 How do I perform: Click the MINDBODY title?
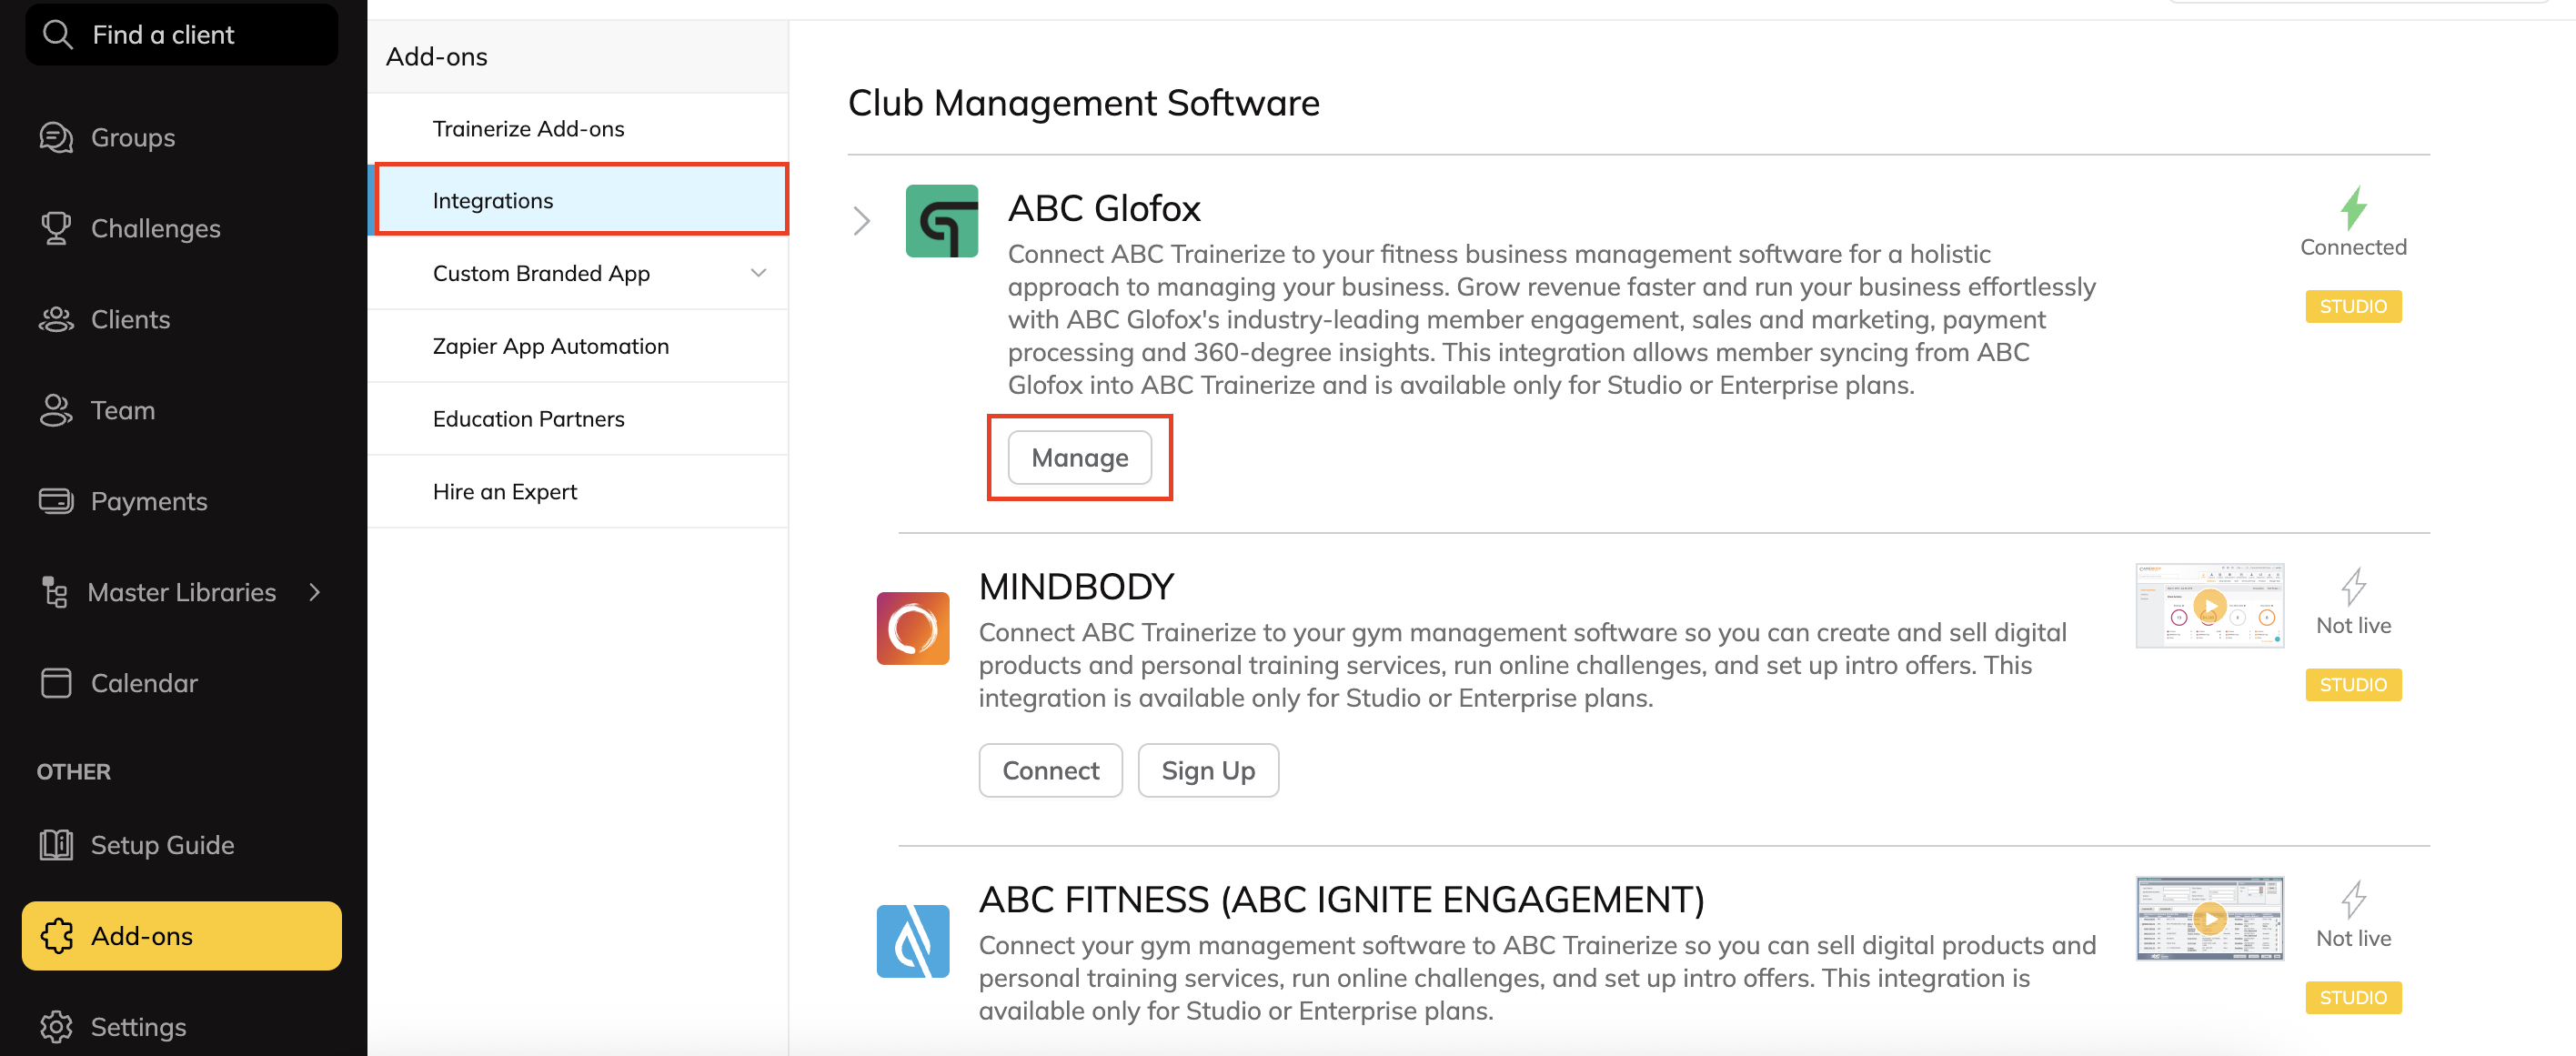1076,587
